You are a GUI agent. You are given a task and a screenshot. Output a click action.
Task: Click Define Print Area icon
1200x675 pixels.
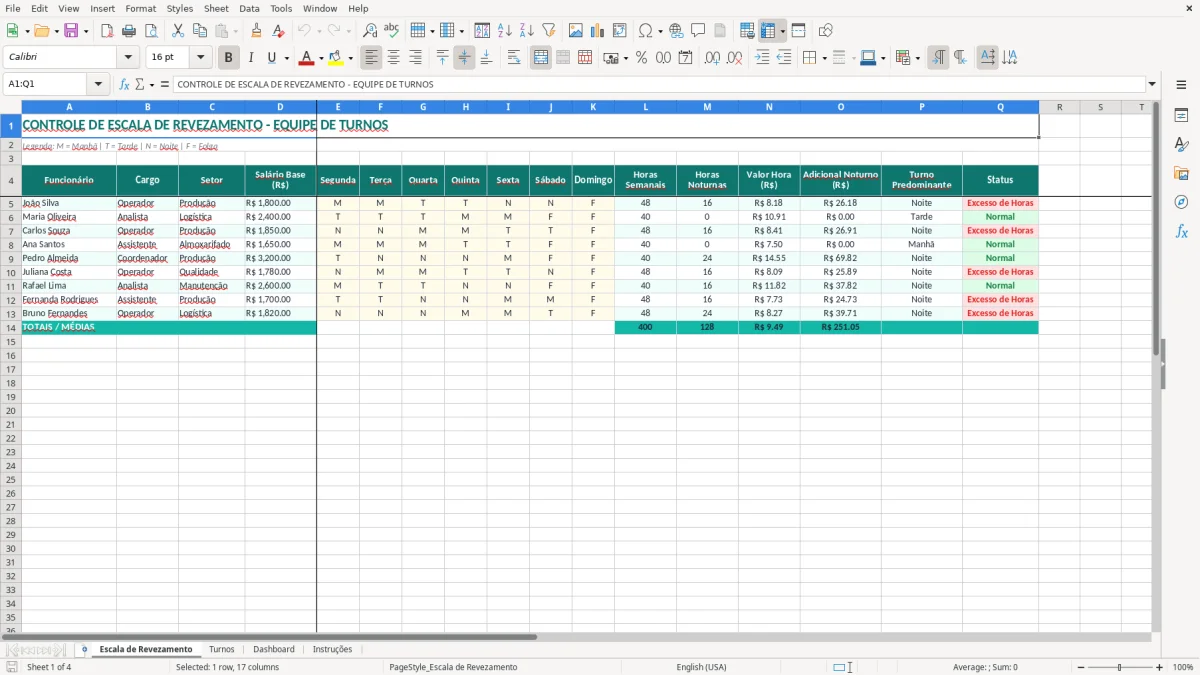[x=747, y=31]
